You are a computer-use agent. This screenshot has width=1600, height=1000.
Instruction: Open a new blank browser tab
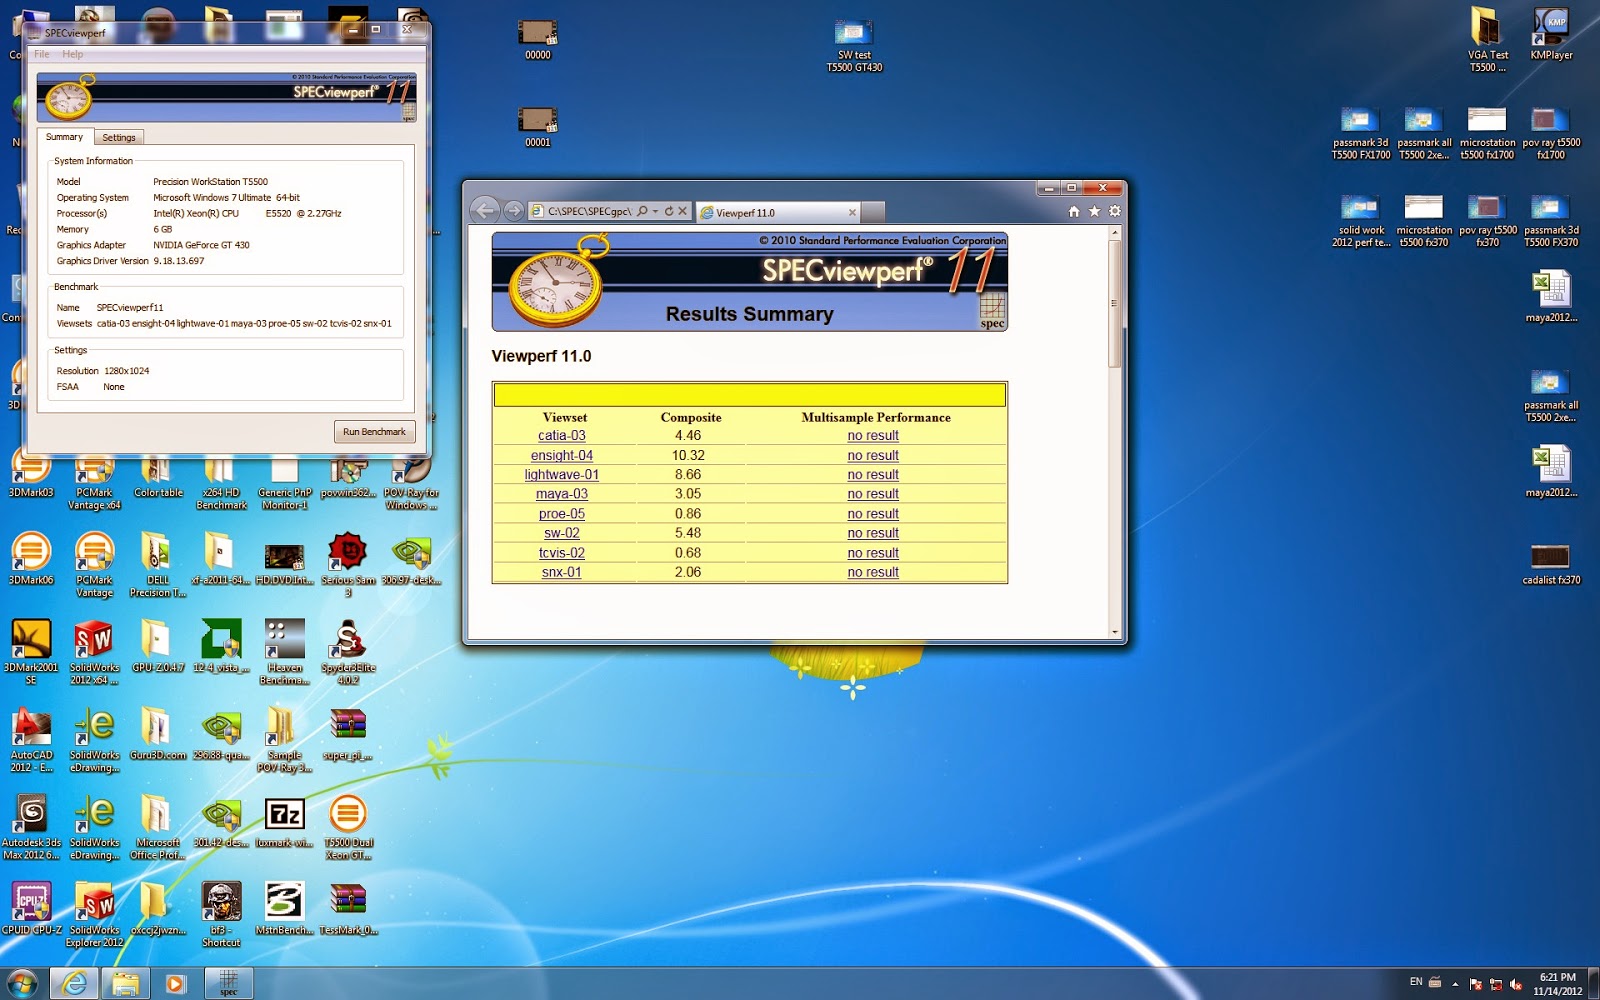click(x=873, y=212)
